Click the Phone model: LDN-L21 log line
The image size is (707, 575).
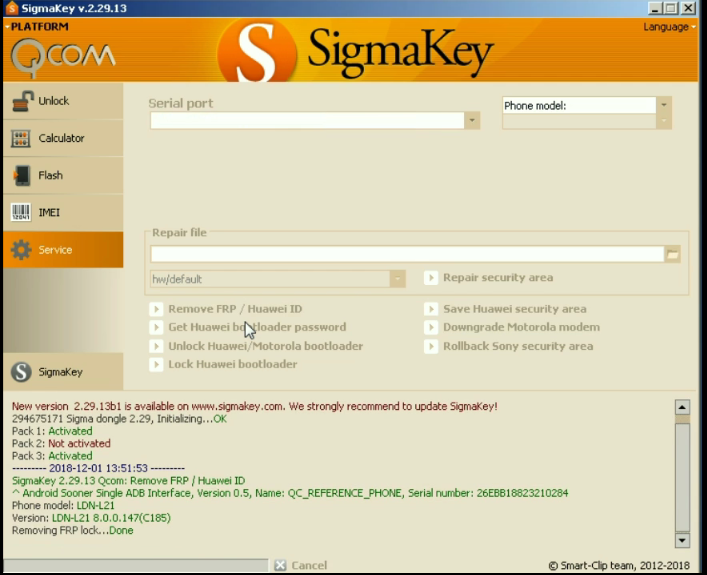(x=63, y=506)
